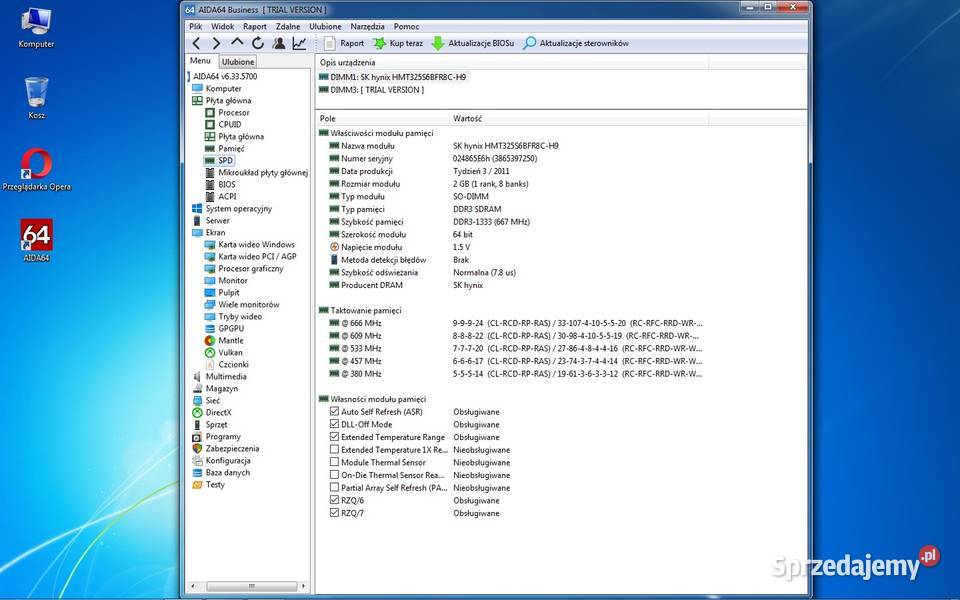This screenshot has width=960, height=600.
Task: Click the user profile toolbar icon
Action: (279, 43)
